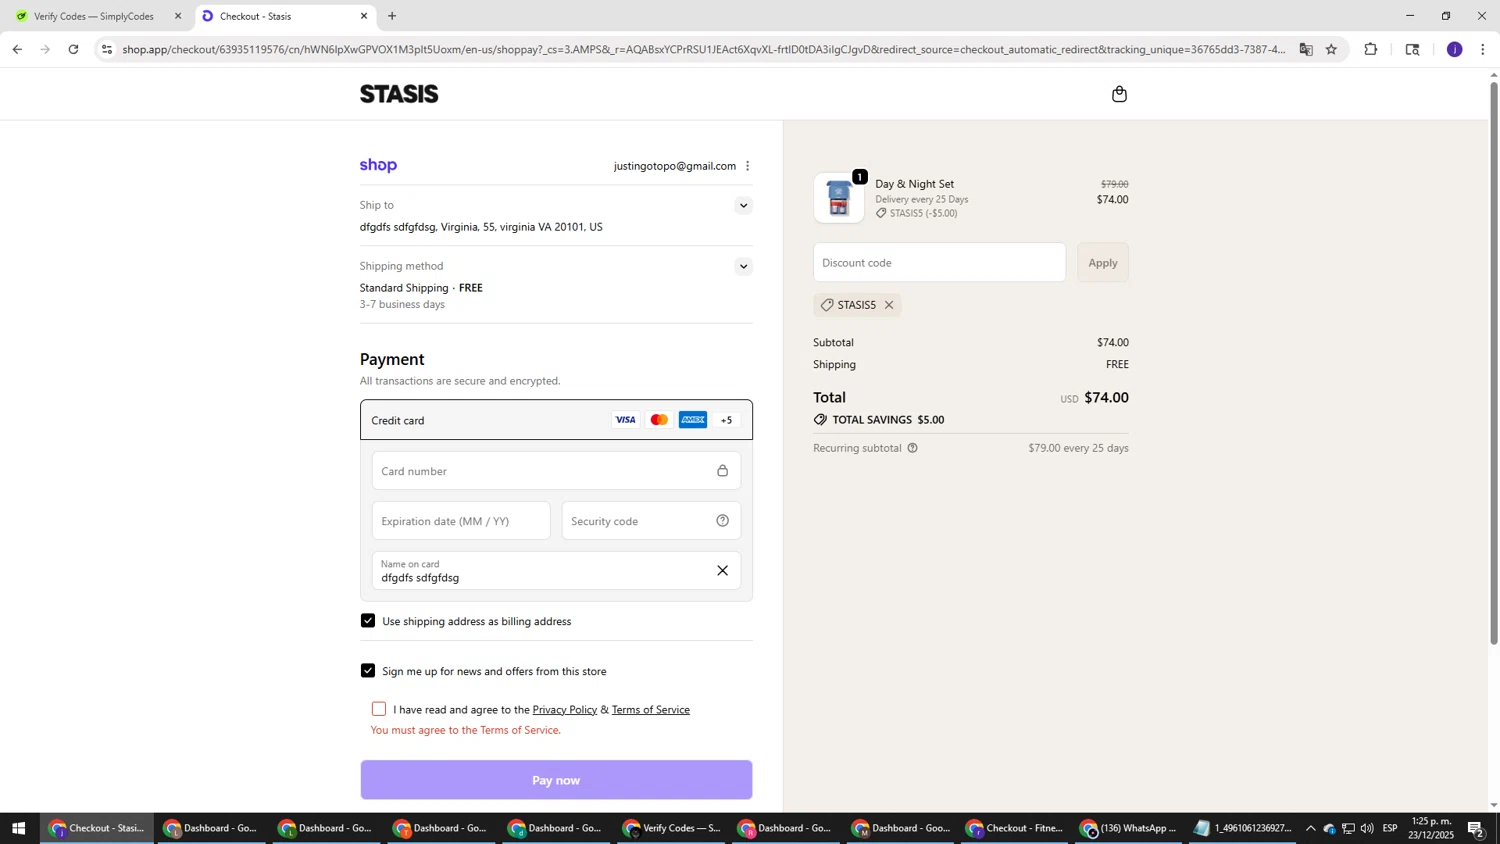Image resolution: width=1500 pixels, height=844 pixels.
Task: Show hidden system tray icons
Action: pyautogui.click(x=1310, y=828)
